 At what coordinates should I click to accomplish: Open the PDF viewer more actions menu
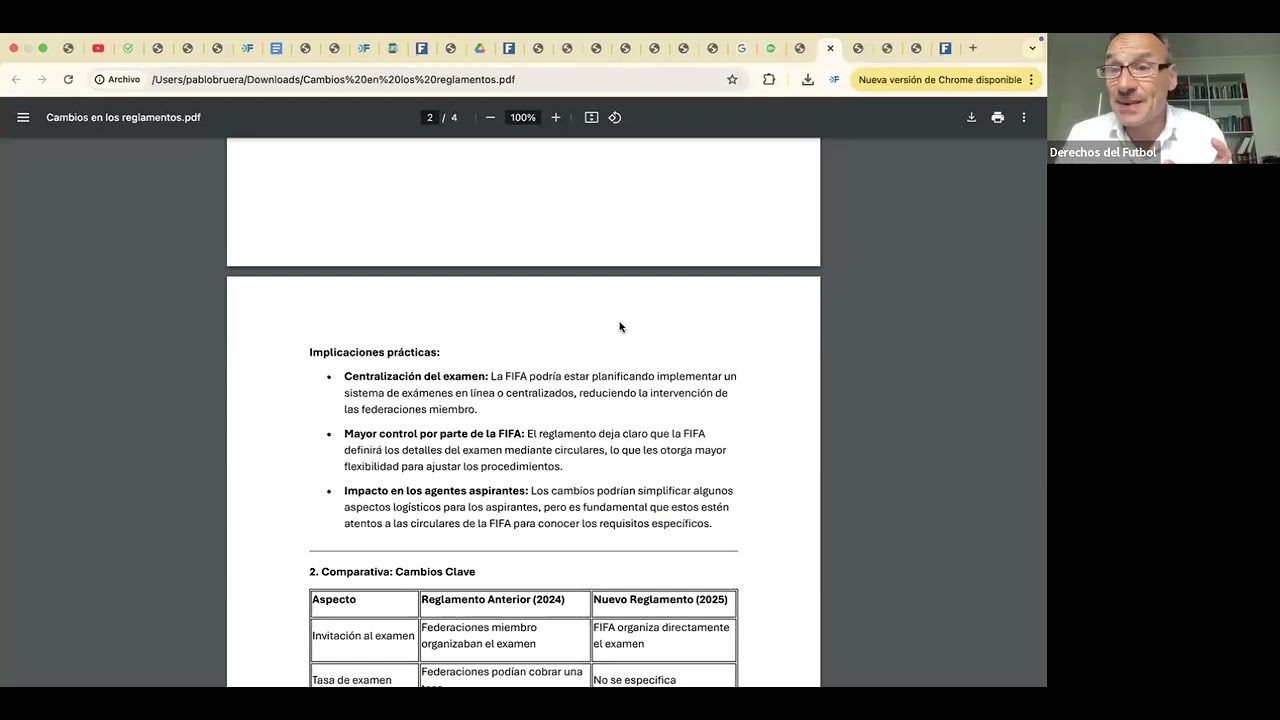1023,117
